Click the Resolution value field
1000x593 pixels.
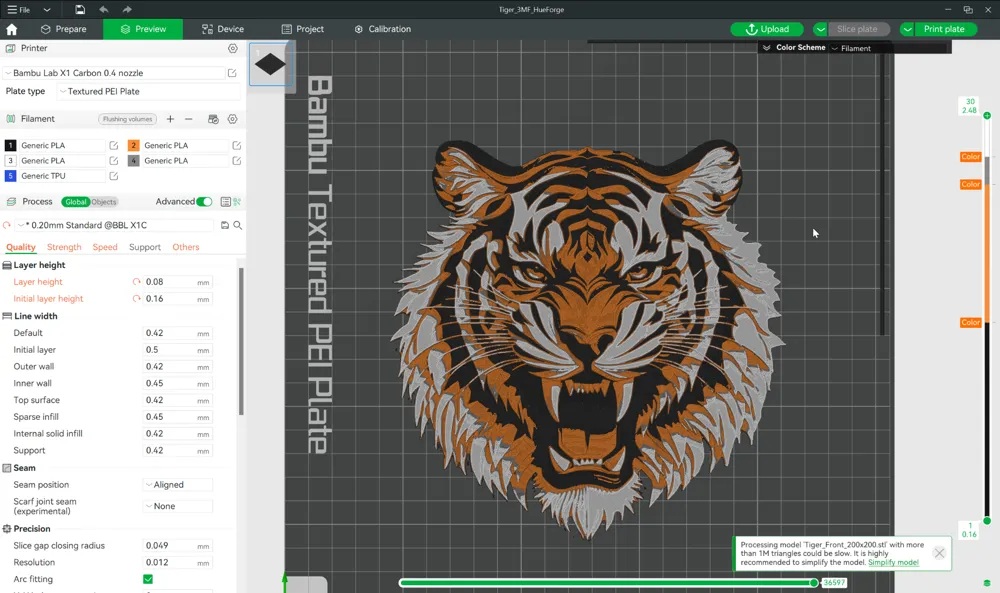pyautogui.click(x=178, y=562)
